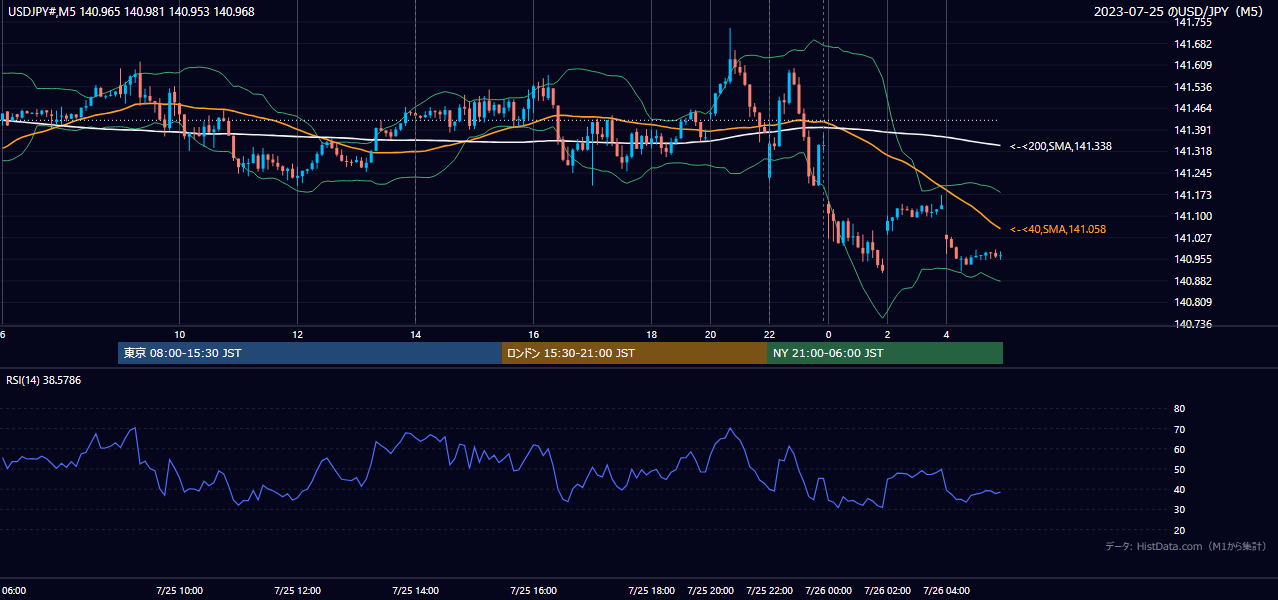Click price axis value 141.027
This screenshot has height=600, width=1278.
(x=1194, y=238)
